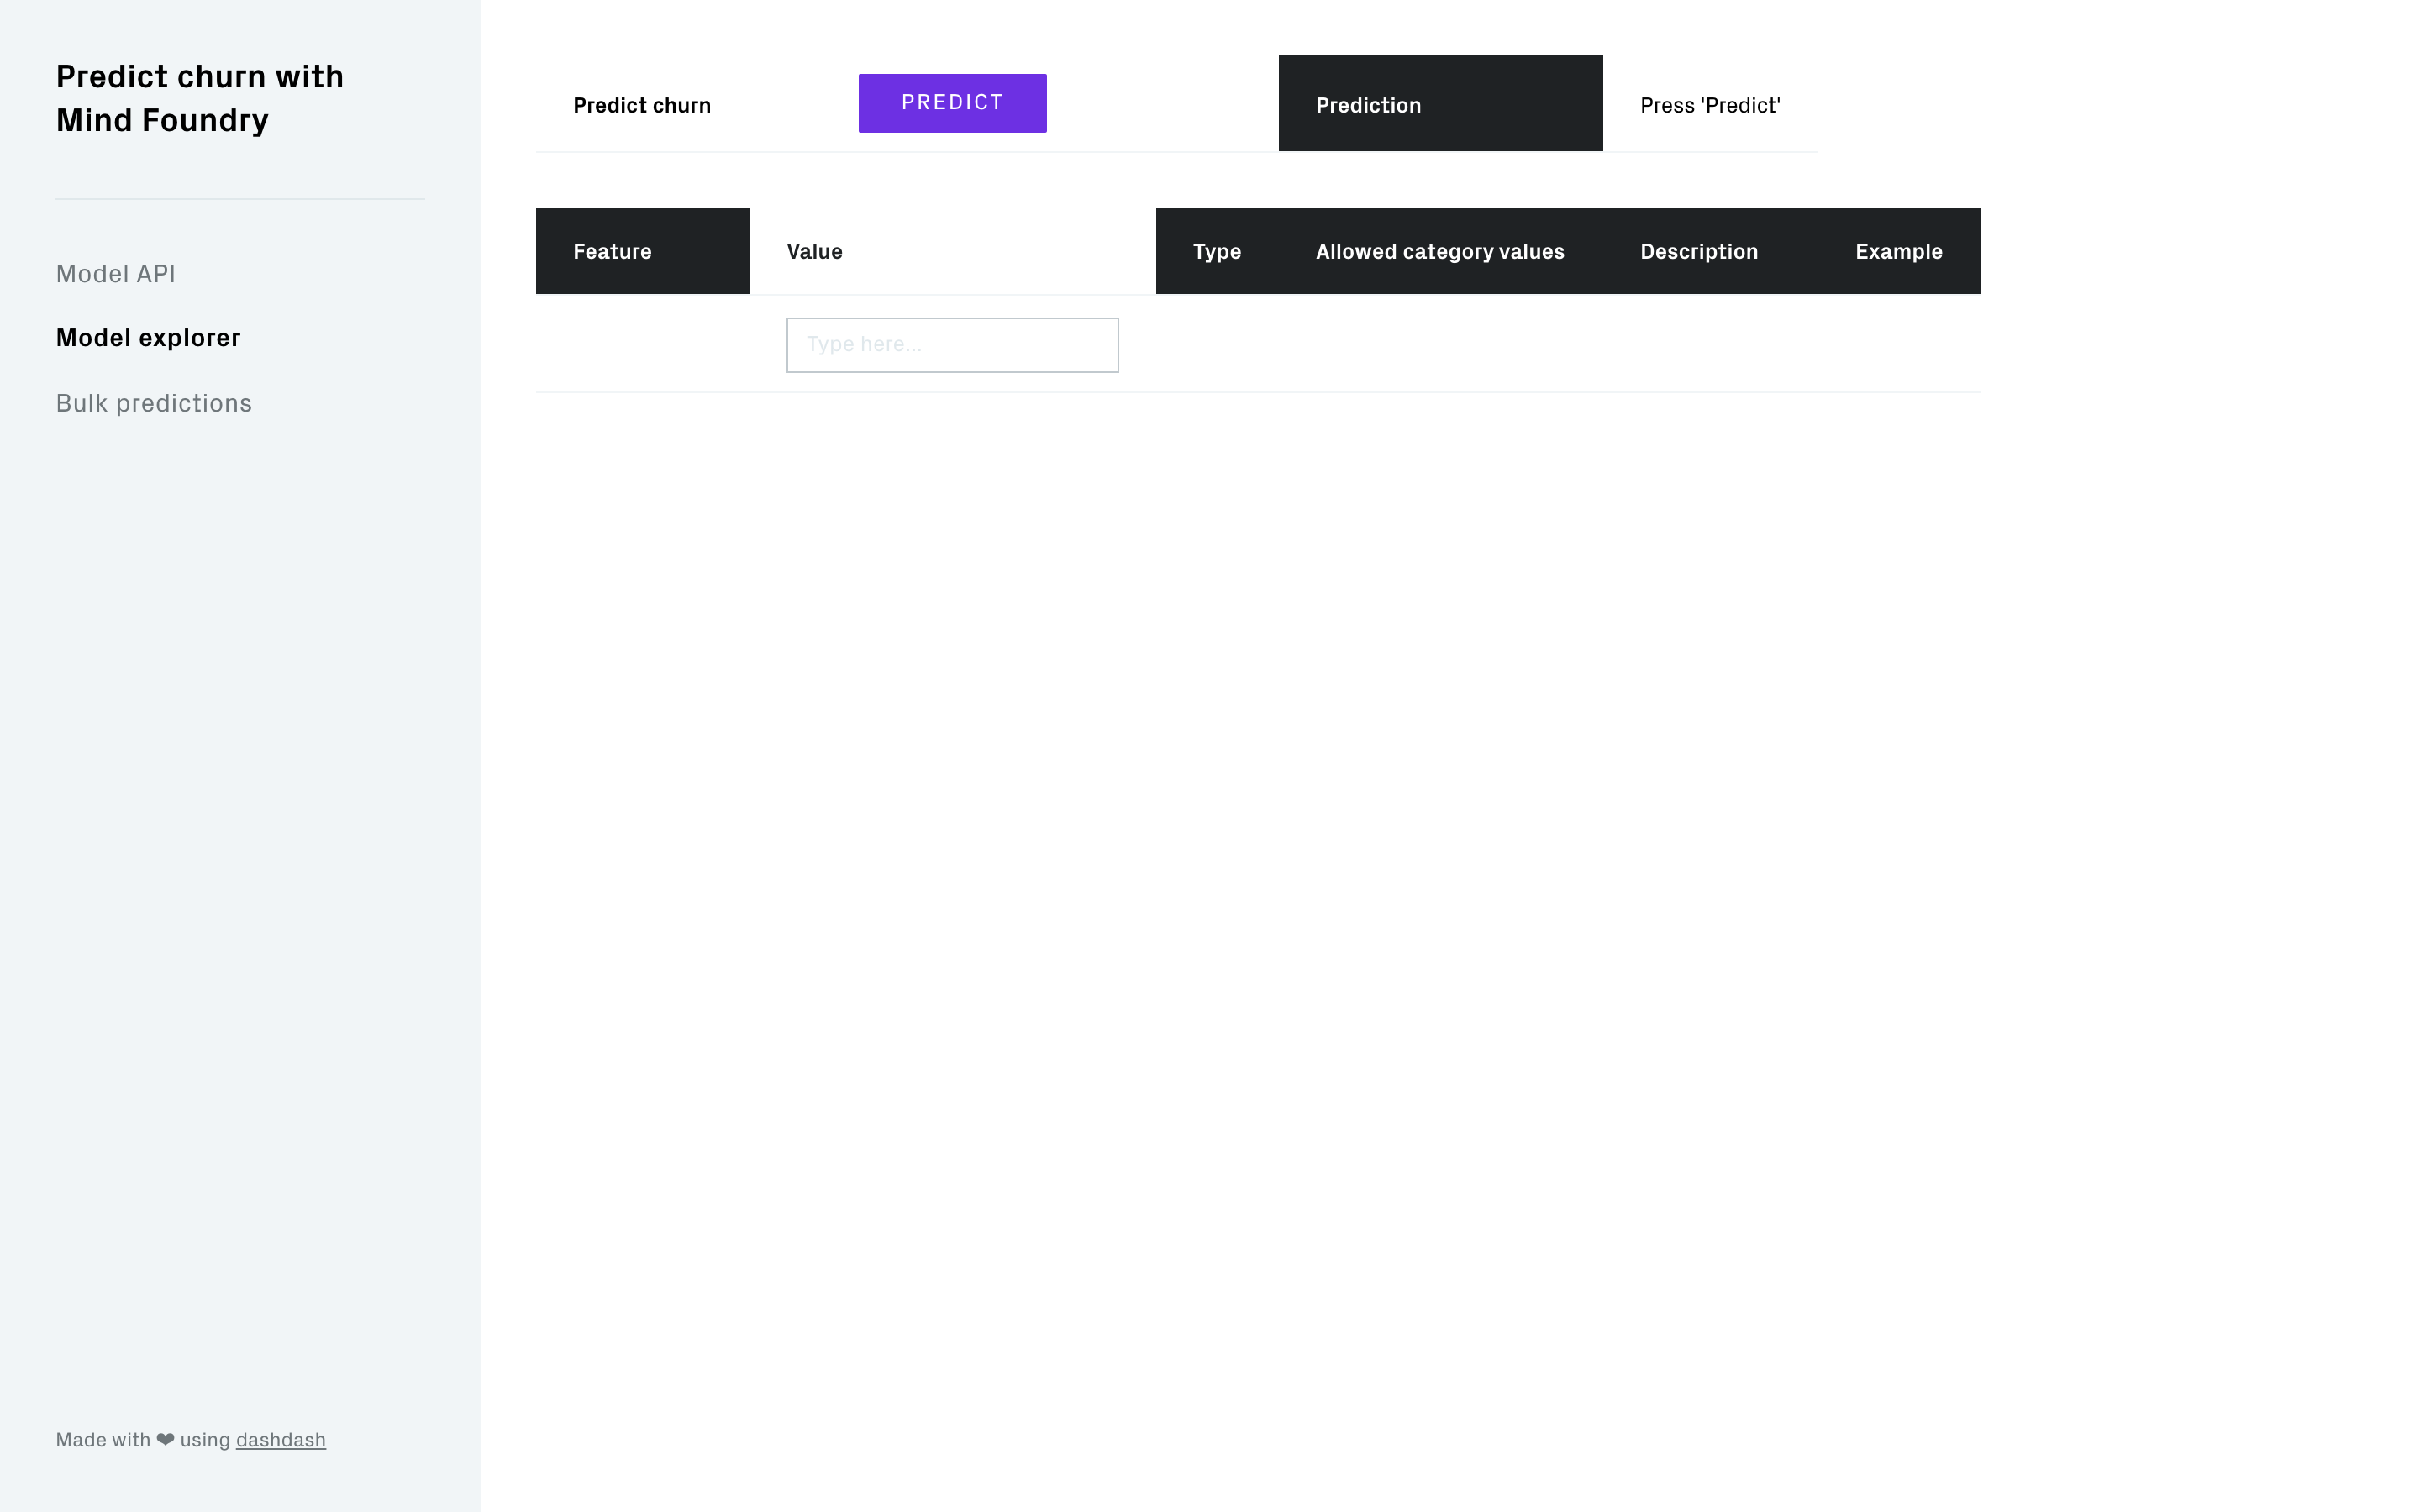
Task: Click the Allowed category values header
Action: [1440, 251]
